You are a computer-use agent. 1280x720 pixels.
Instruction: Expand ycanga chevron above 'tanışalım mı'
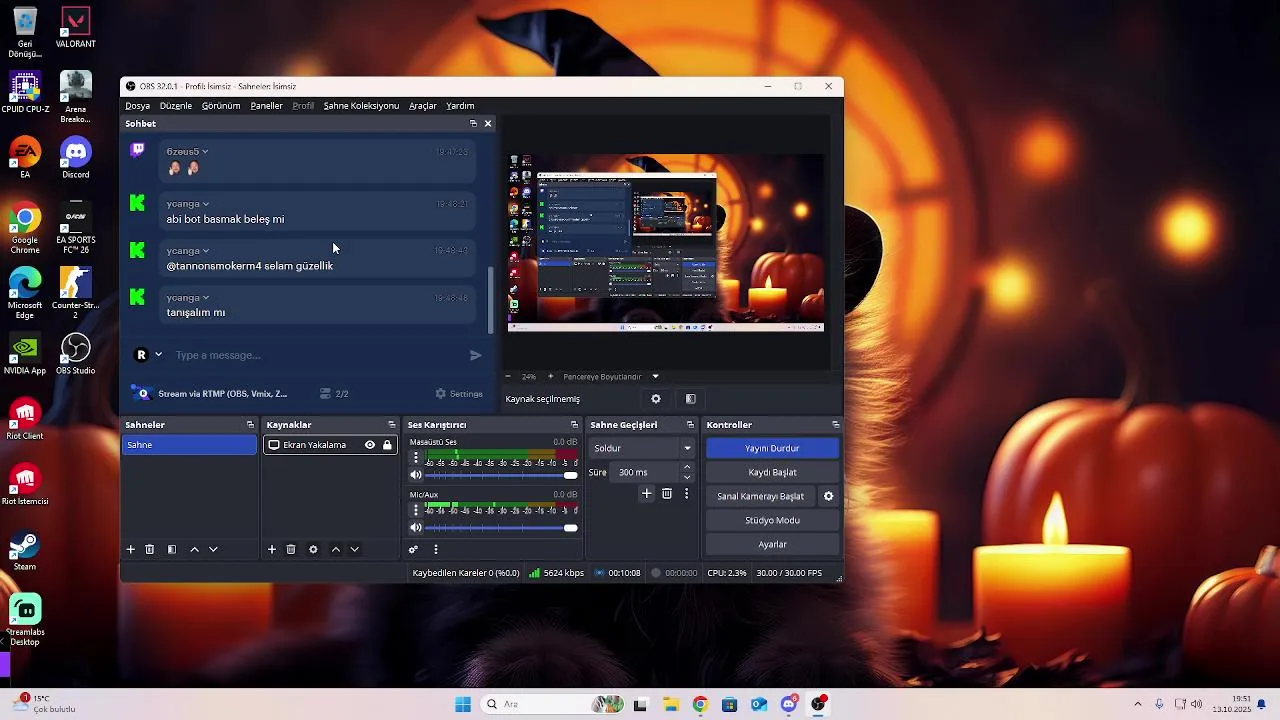[206, 298]
